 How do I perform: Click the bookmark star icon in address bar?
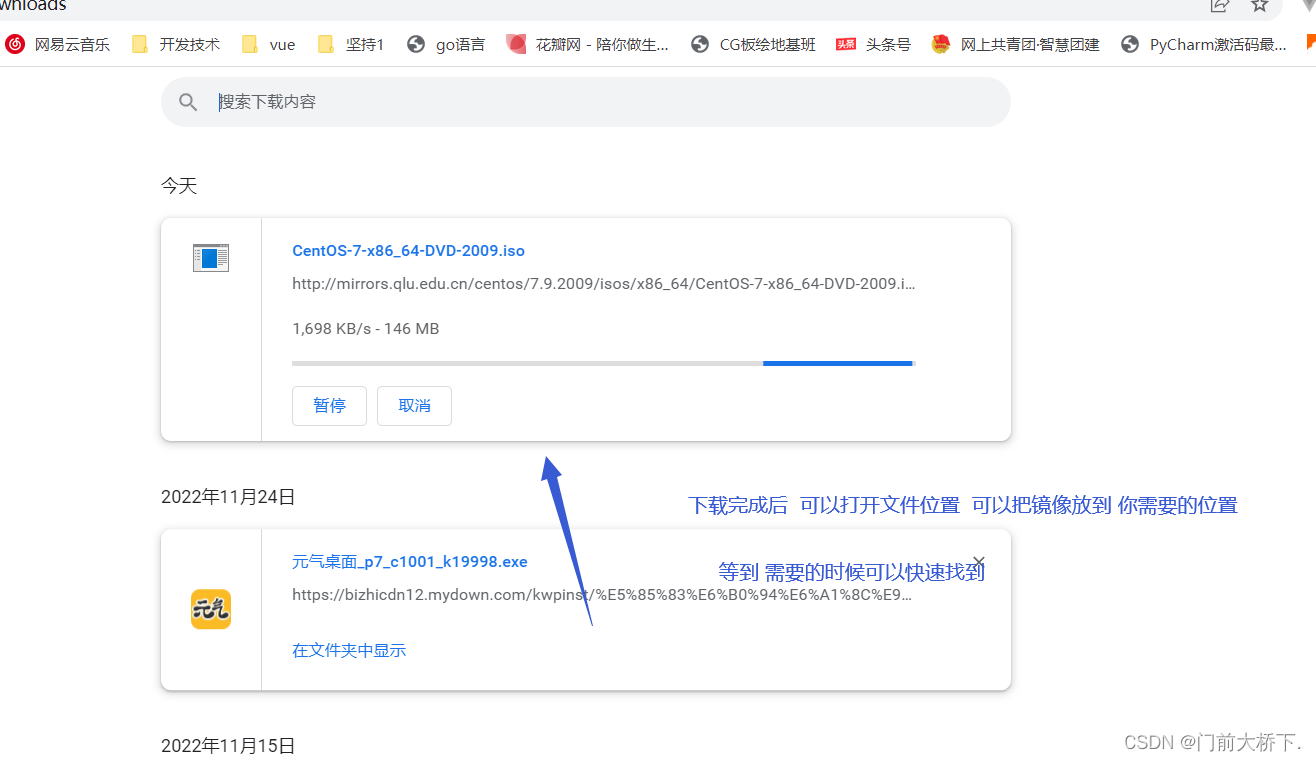[x=1260, y=5]
